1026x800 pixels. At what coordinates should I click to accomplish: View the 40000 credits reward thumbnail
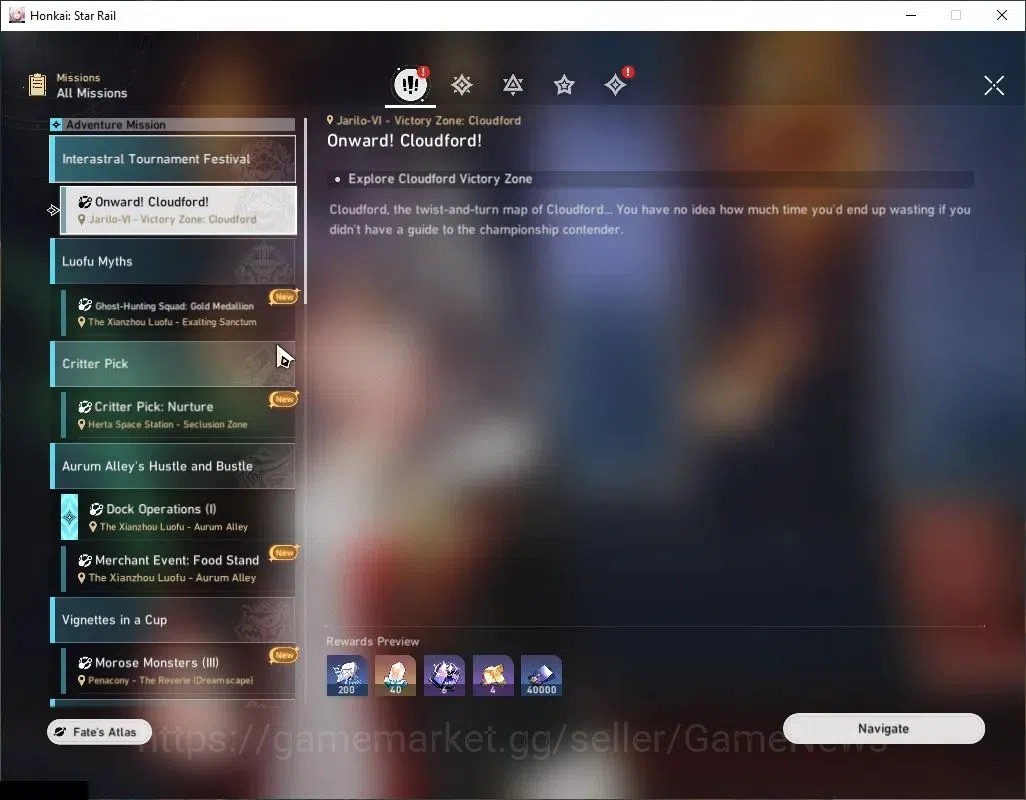[541, 675]
